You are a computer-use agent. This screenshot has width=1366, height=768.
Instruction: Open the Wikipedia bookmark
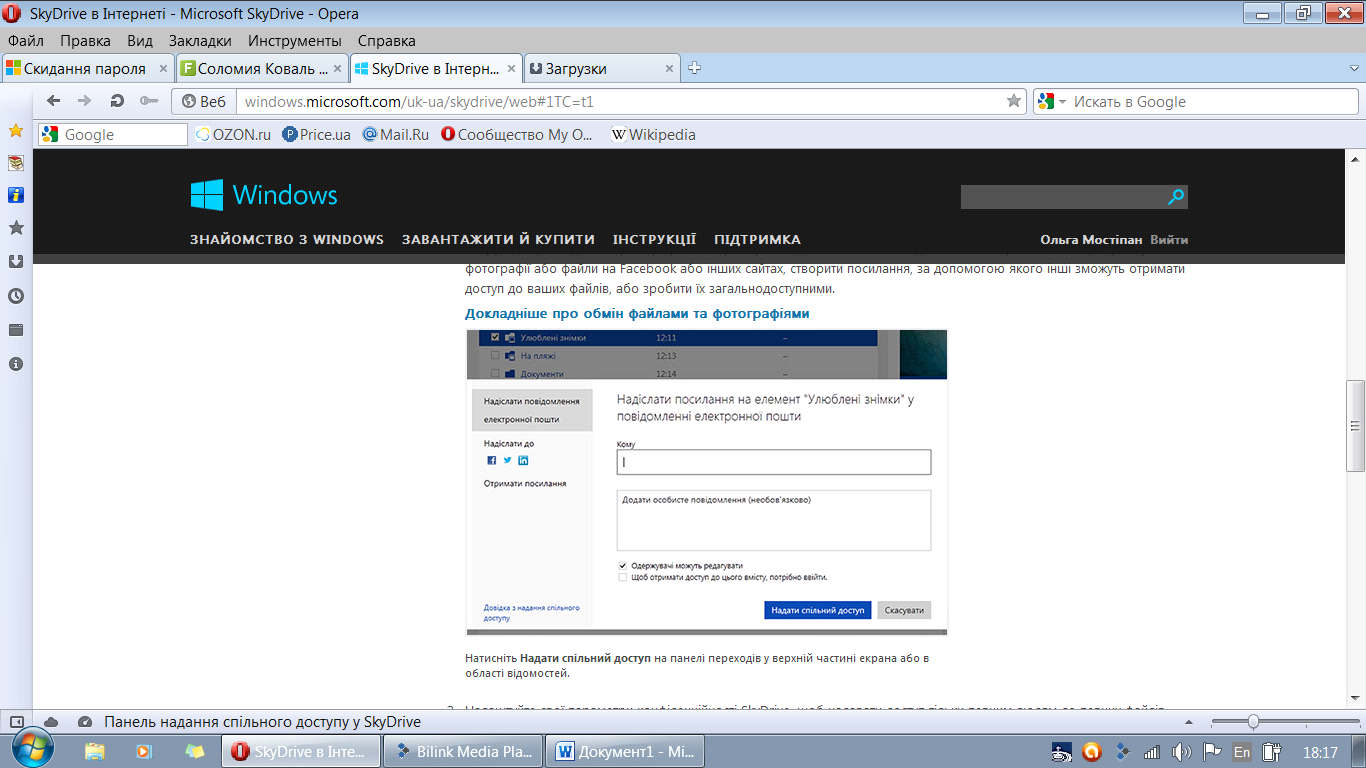pos(653,134)
